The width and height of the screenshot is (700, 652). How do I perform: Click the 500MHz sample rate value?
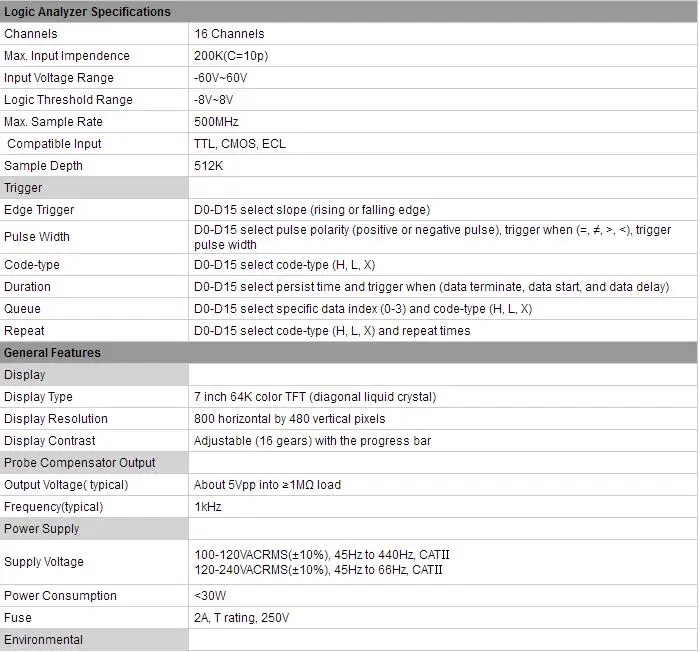coord(217,121)
